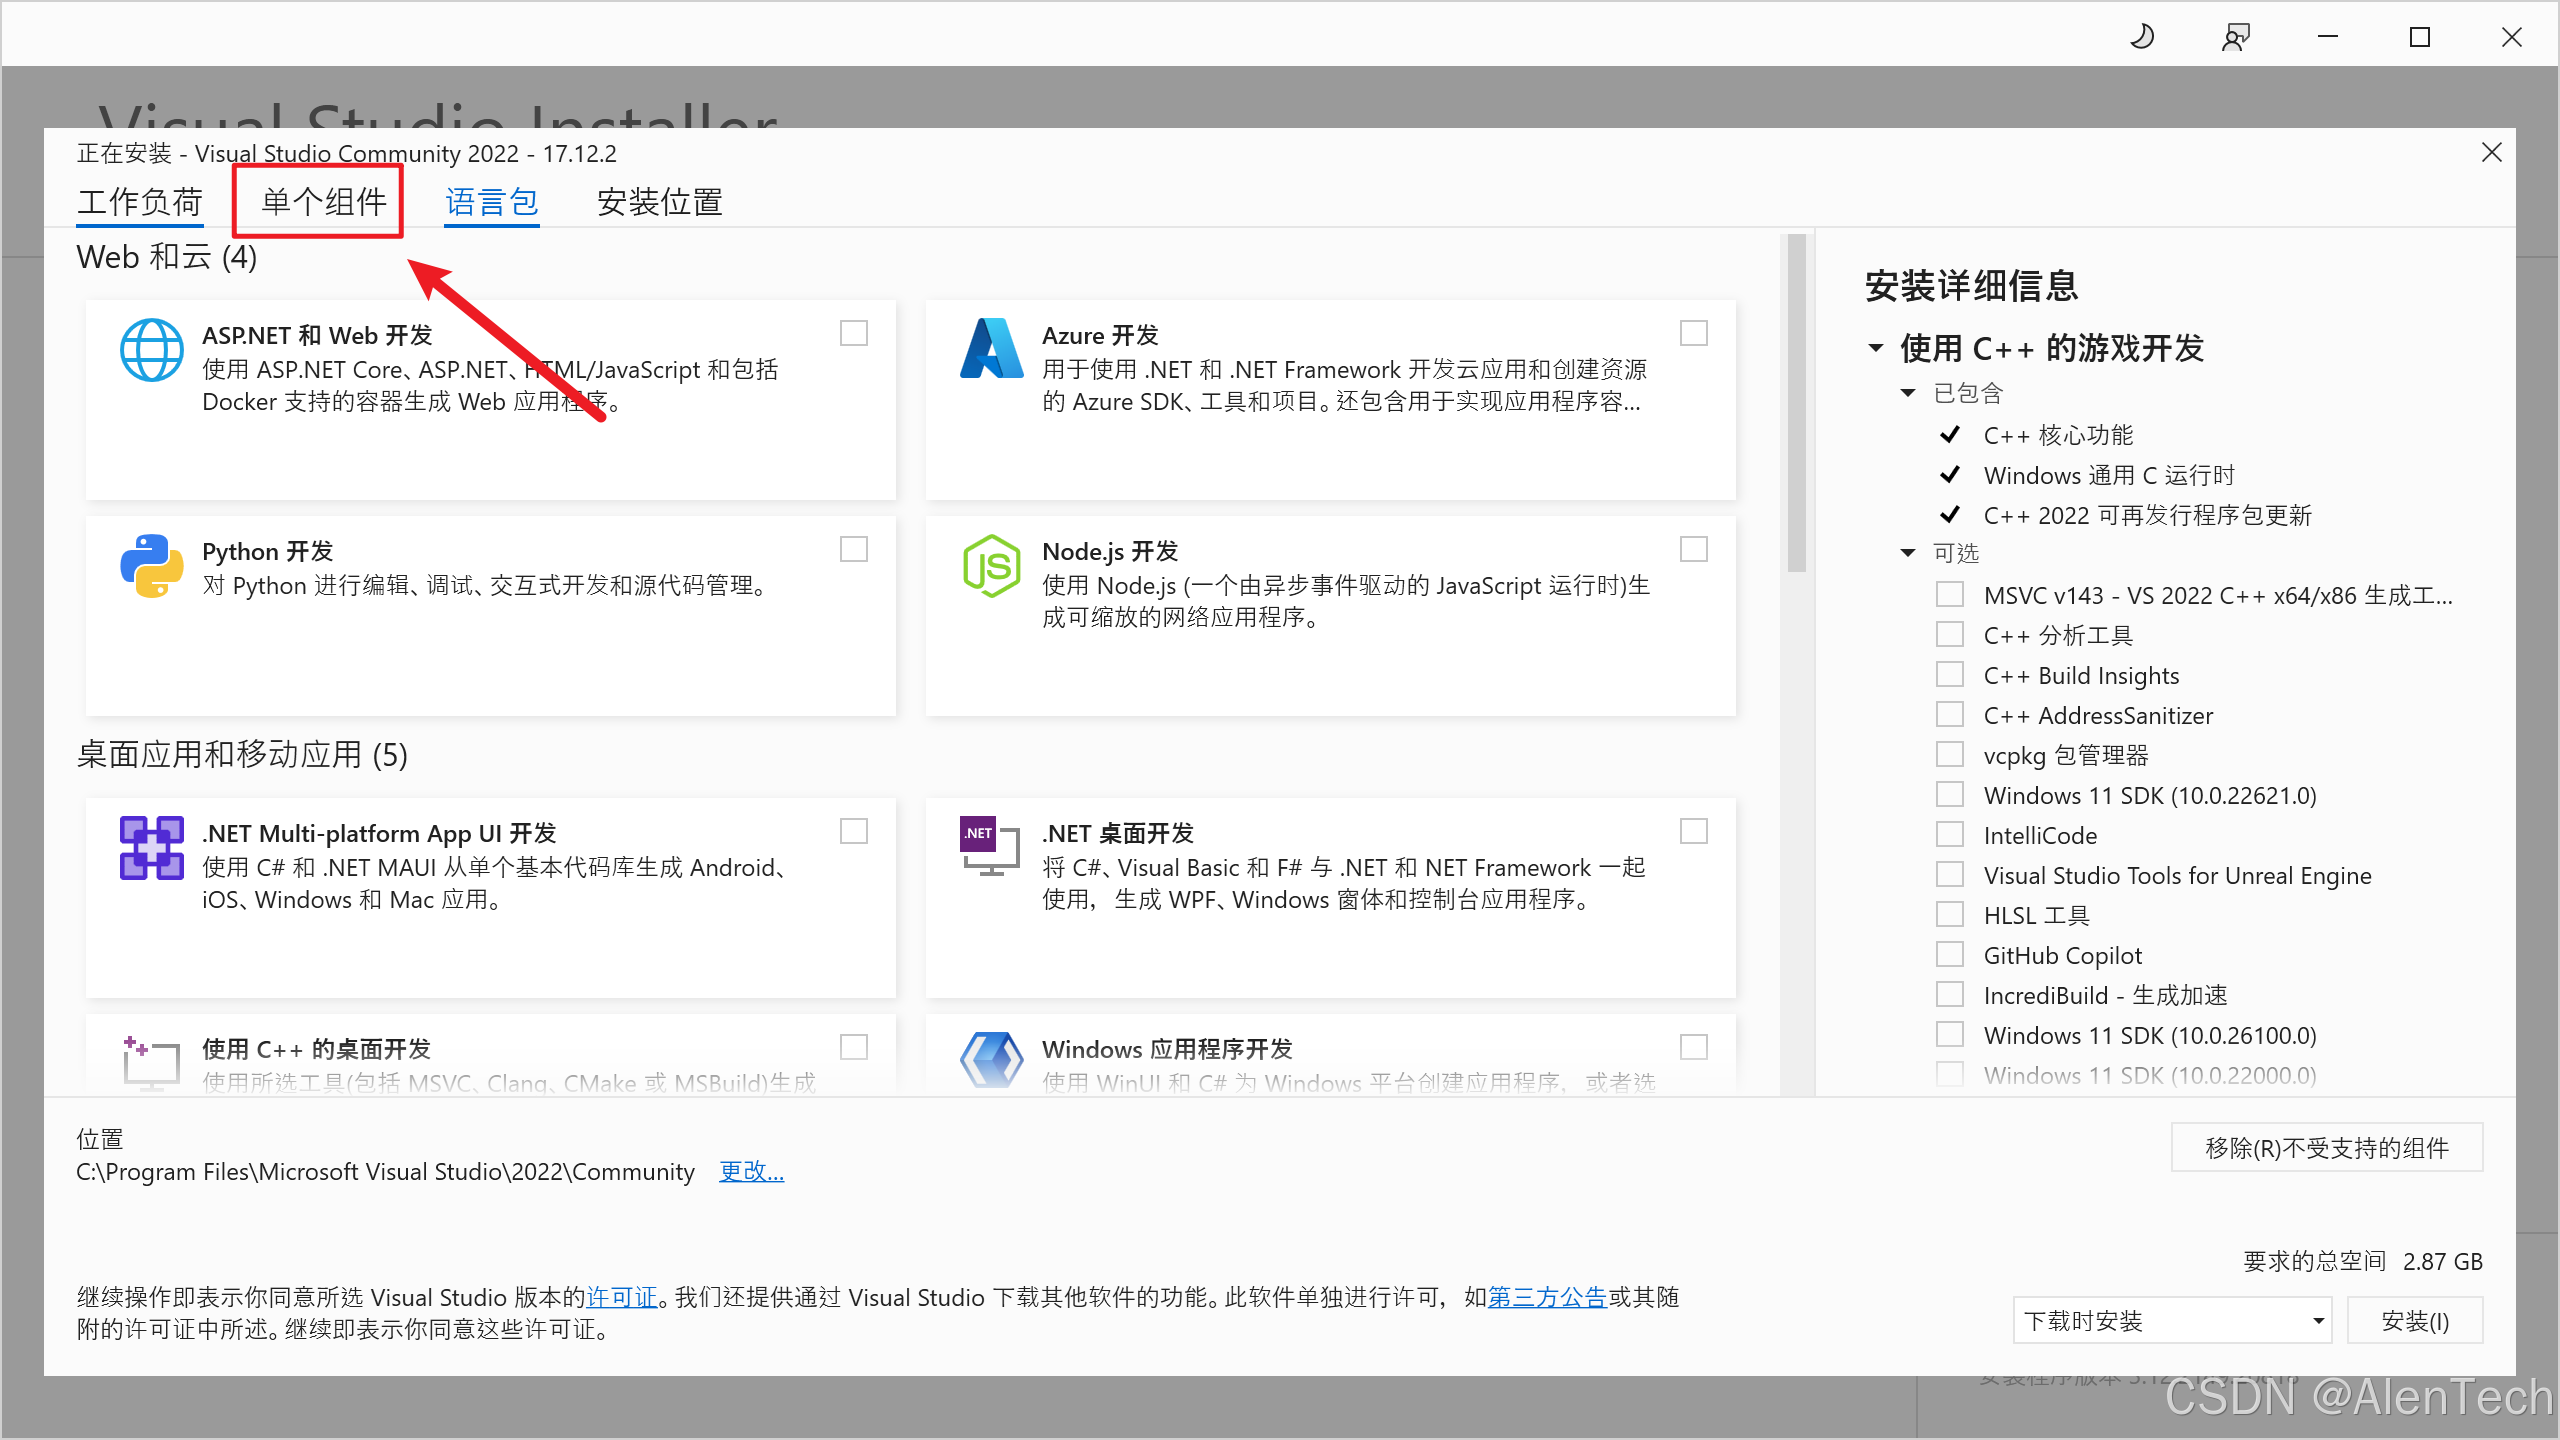This screenshot has width=2560, height=1440.
Task: Click the Python development logo icon
Action: [151, 566]
